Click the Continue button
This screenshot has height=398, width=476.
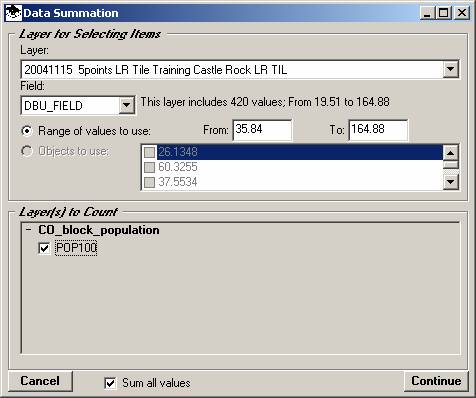[x=436, y=381]
